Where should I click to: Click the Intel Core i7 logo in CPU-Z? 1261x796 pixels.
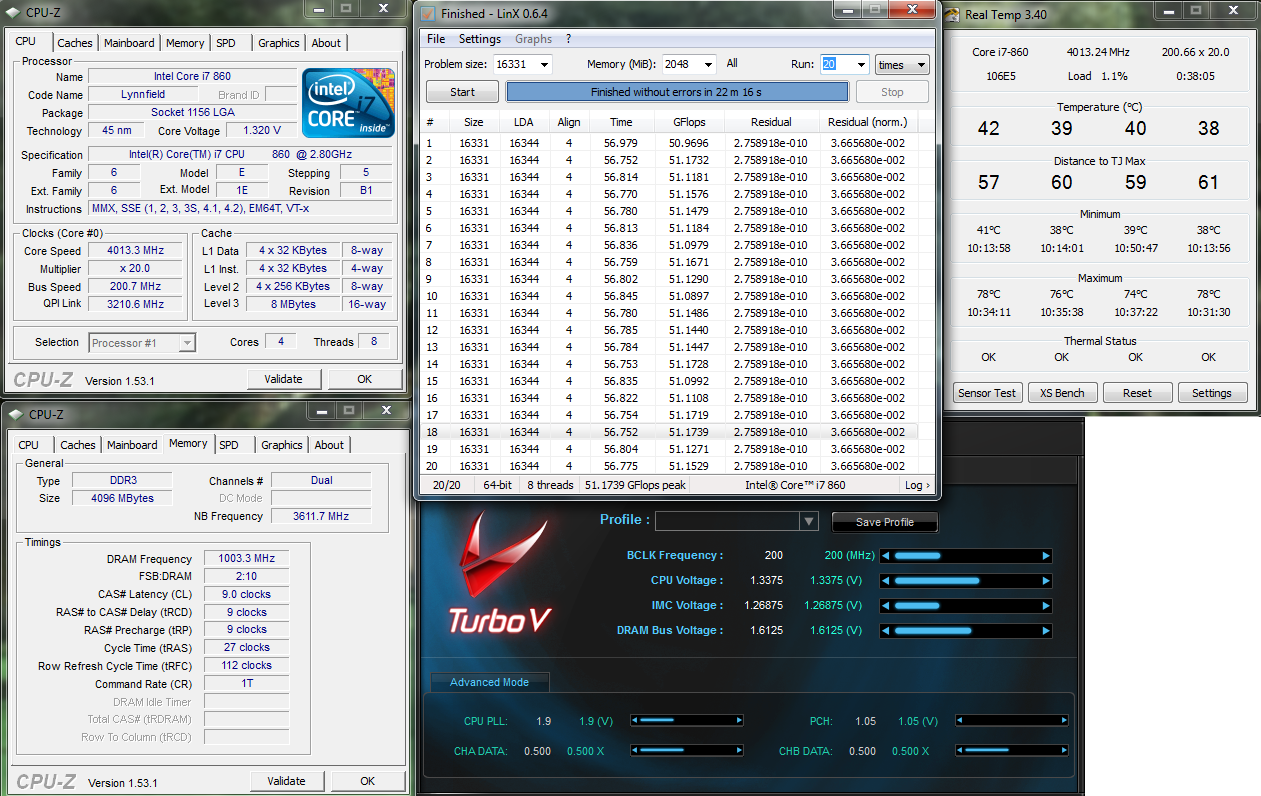tap(348, 104)
